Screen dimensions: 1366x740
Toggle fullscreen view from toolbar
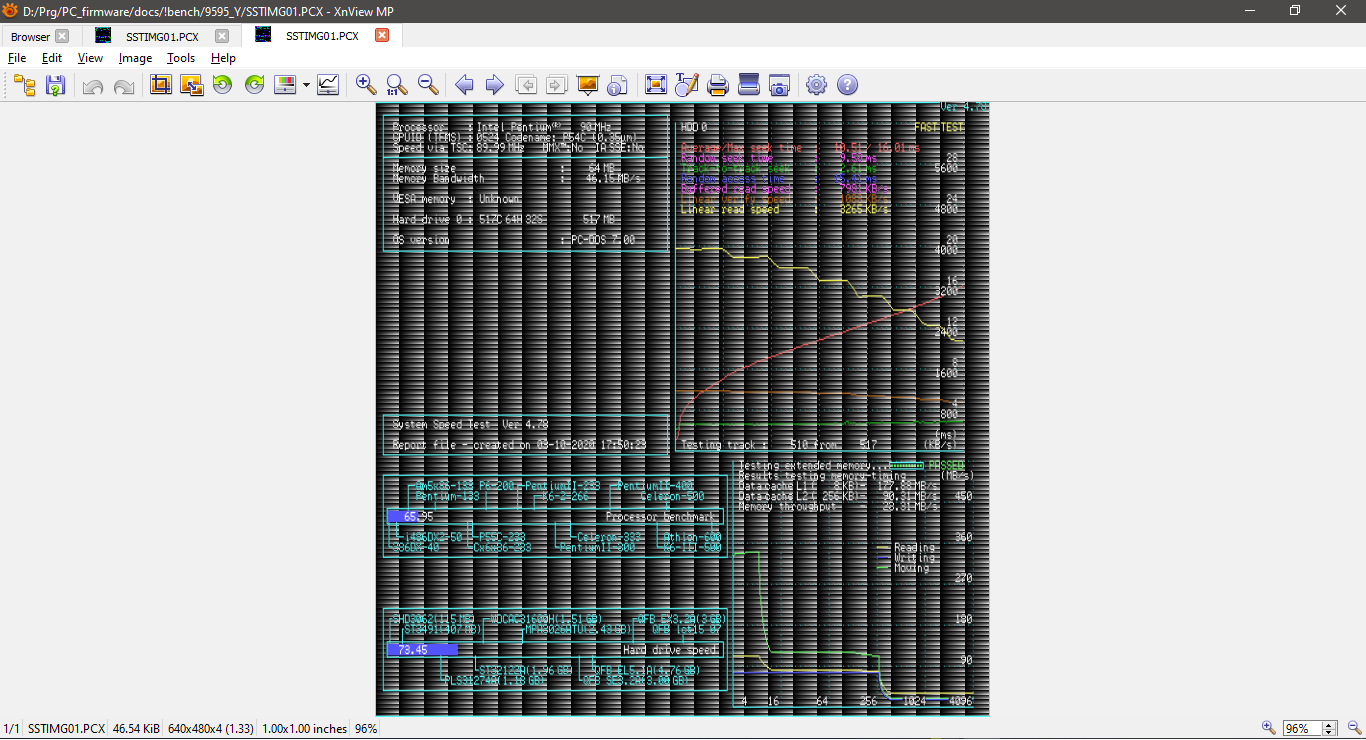point(656,85)
